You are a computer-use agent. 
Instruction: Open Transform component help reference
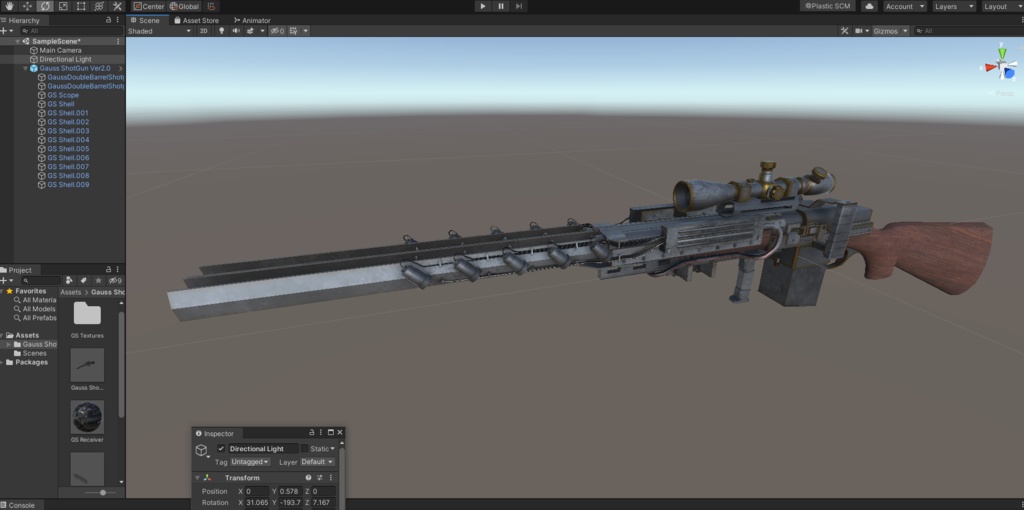pos(308,477)
